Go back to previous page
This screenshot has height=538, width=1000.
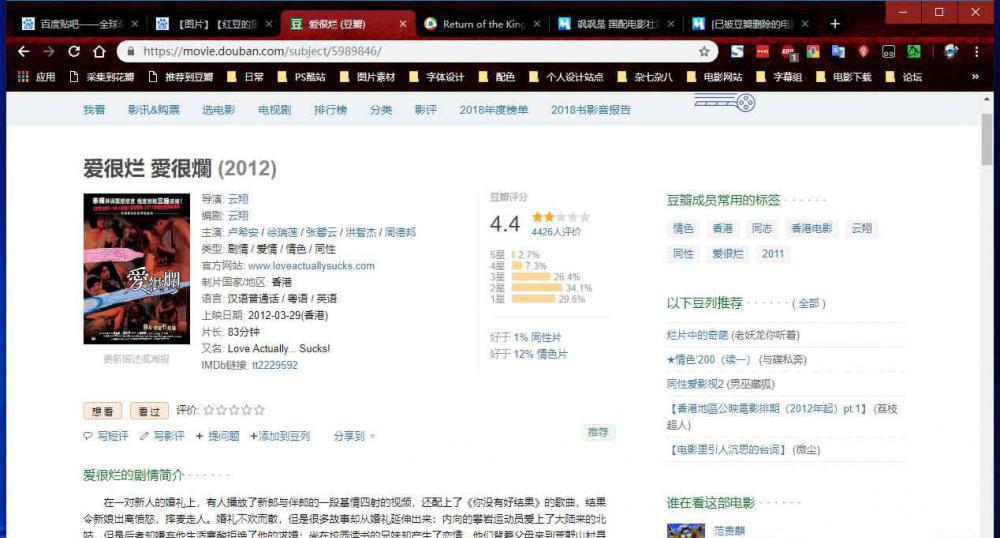[24, 51]
